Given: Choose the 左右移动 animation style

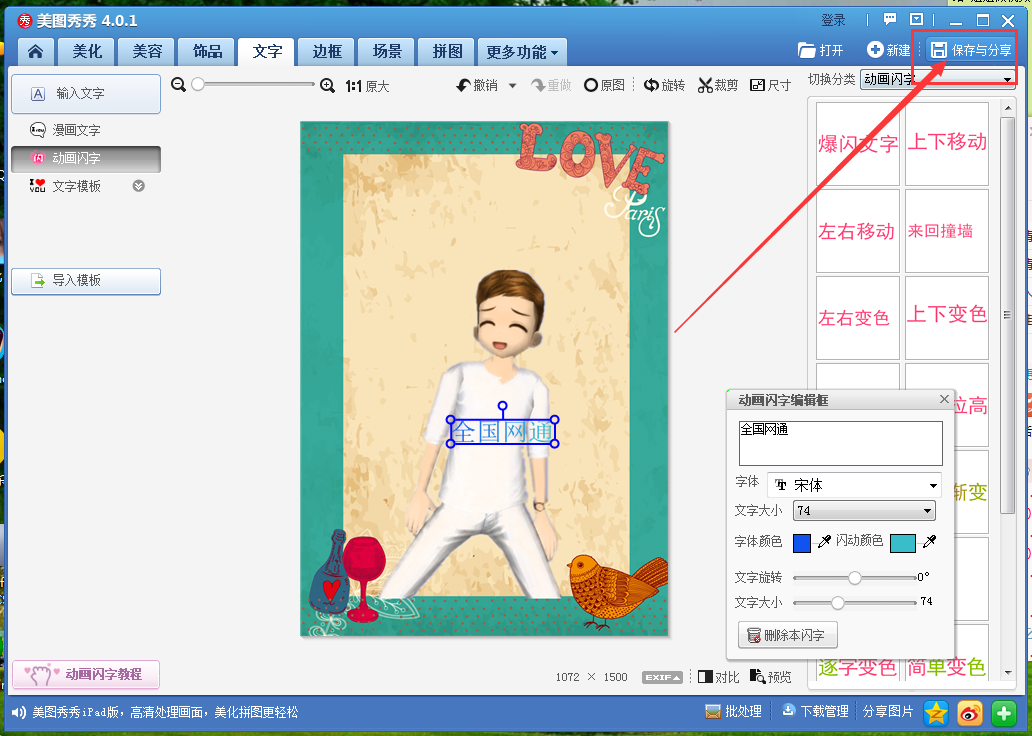Looking at the screenshot, I should [x=858, y=231].
